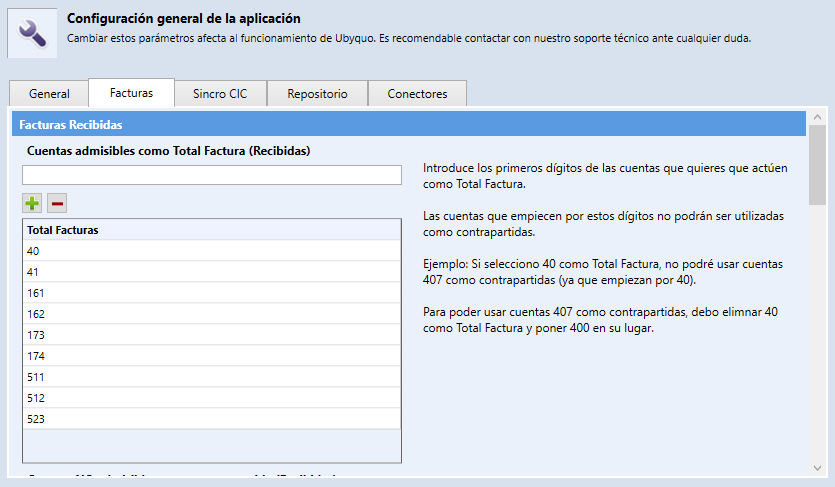This screenshot has height=487, width=835.
Task: Select the row with account 174
Action: [x=211, y=356]
